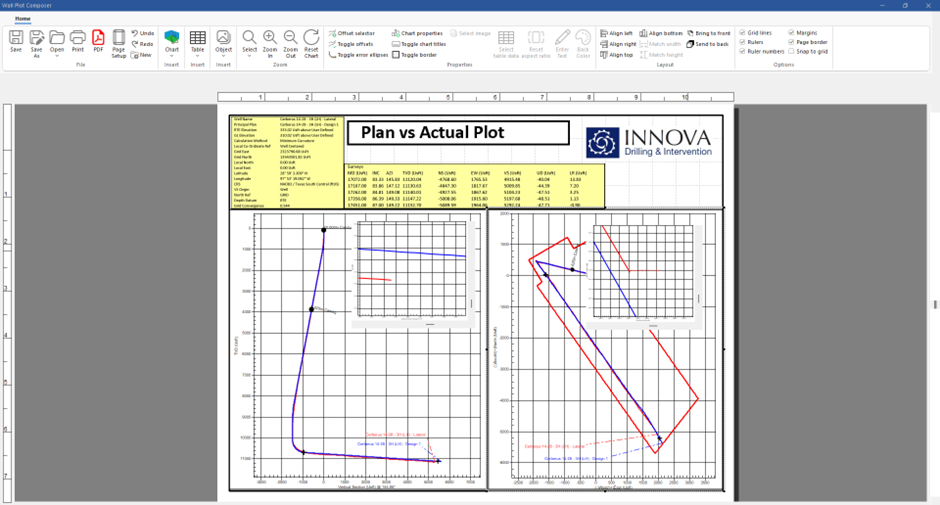
Task: Bring selected object to front
Action: (x=709, y=33)
